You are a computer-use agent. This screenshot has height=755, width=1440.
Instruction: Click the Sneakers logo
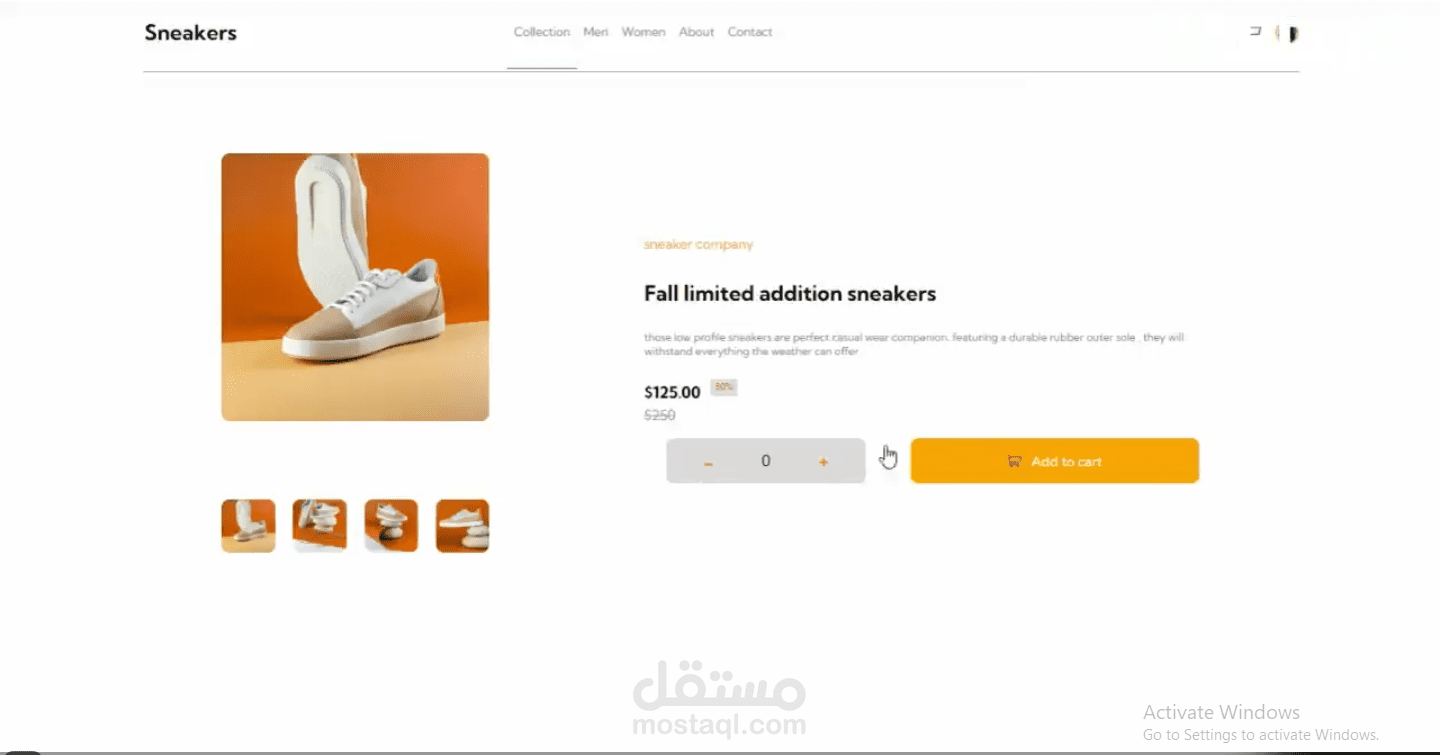(x=191, y=33)
